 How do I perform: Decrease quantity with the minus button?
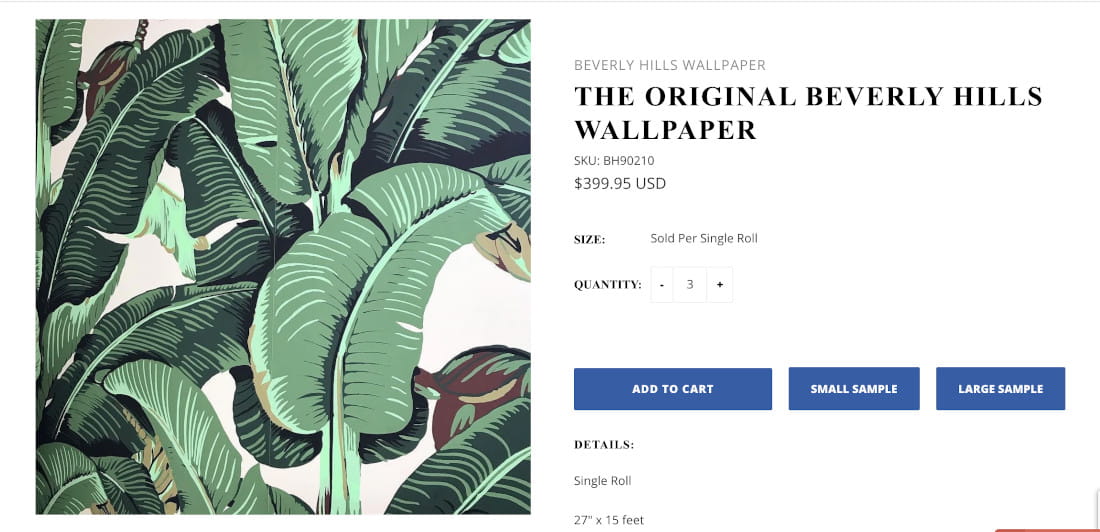pyautogui.click(x=662, y=284)
